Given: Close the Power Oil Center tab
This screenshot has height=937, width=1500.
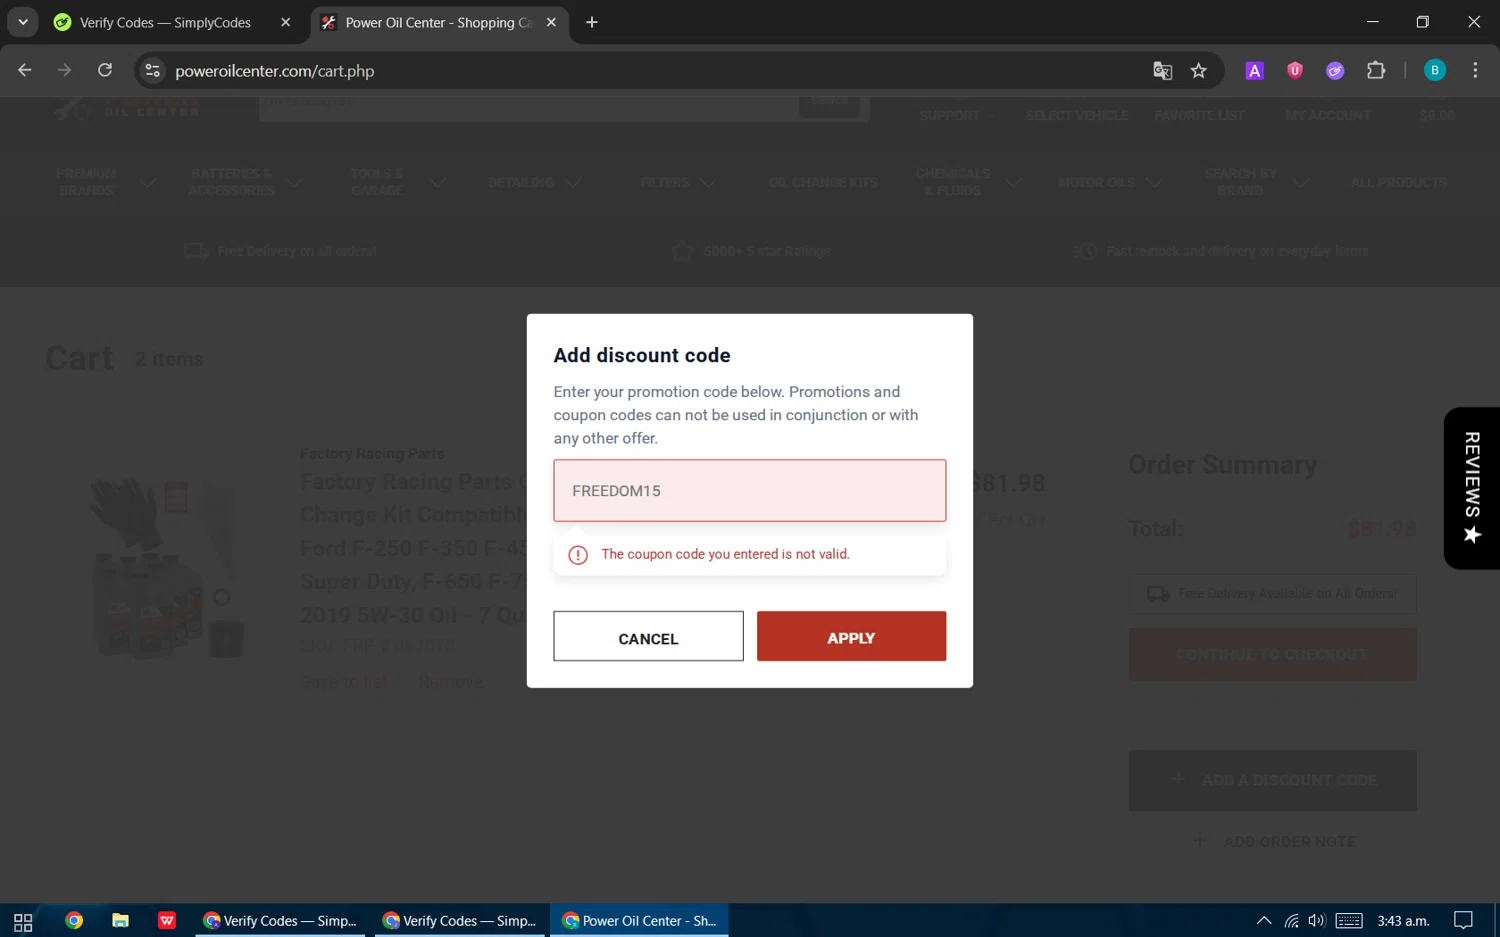Looking at the screenshot, I should pyautogui.click(x=551, y=22).
